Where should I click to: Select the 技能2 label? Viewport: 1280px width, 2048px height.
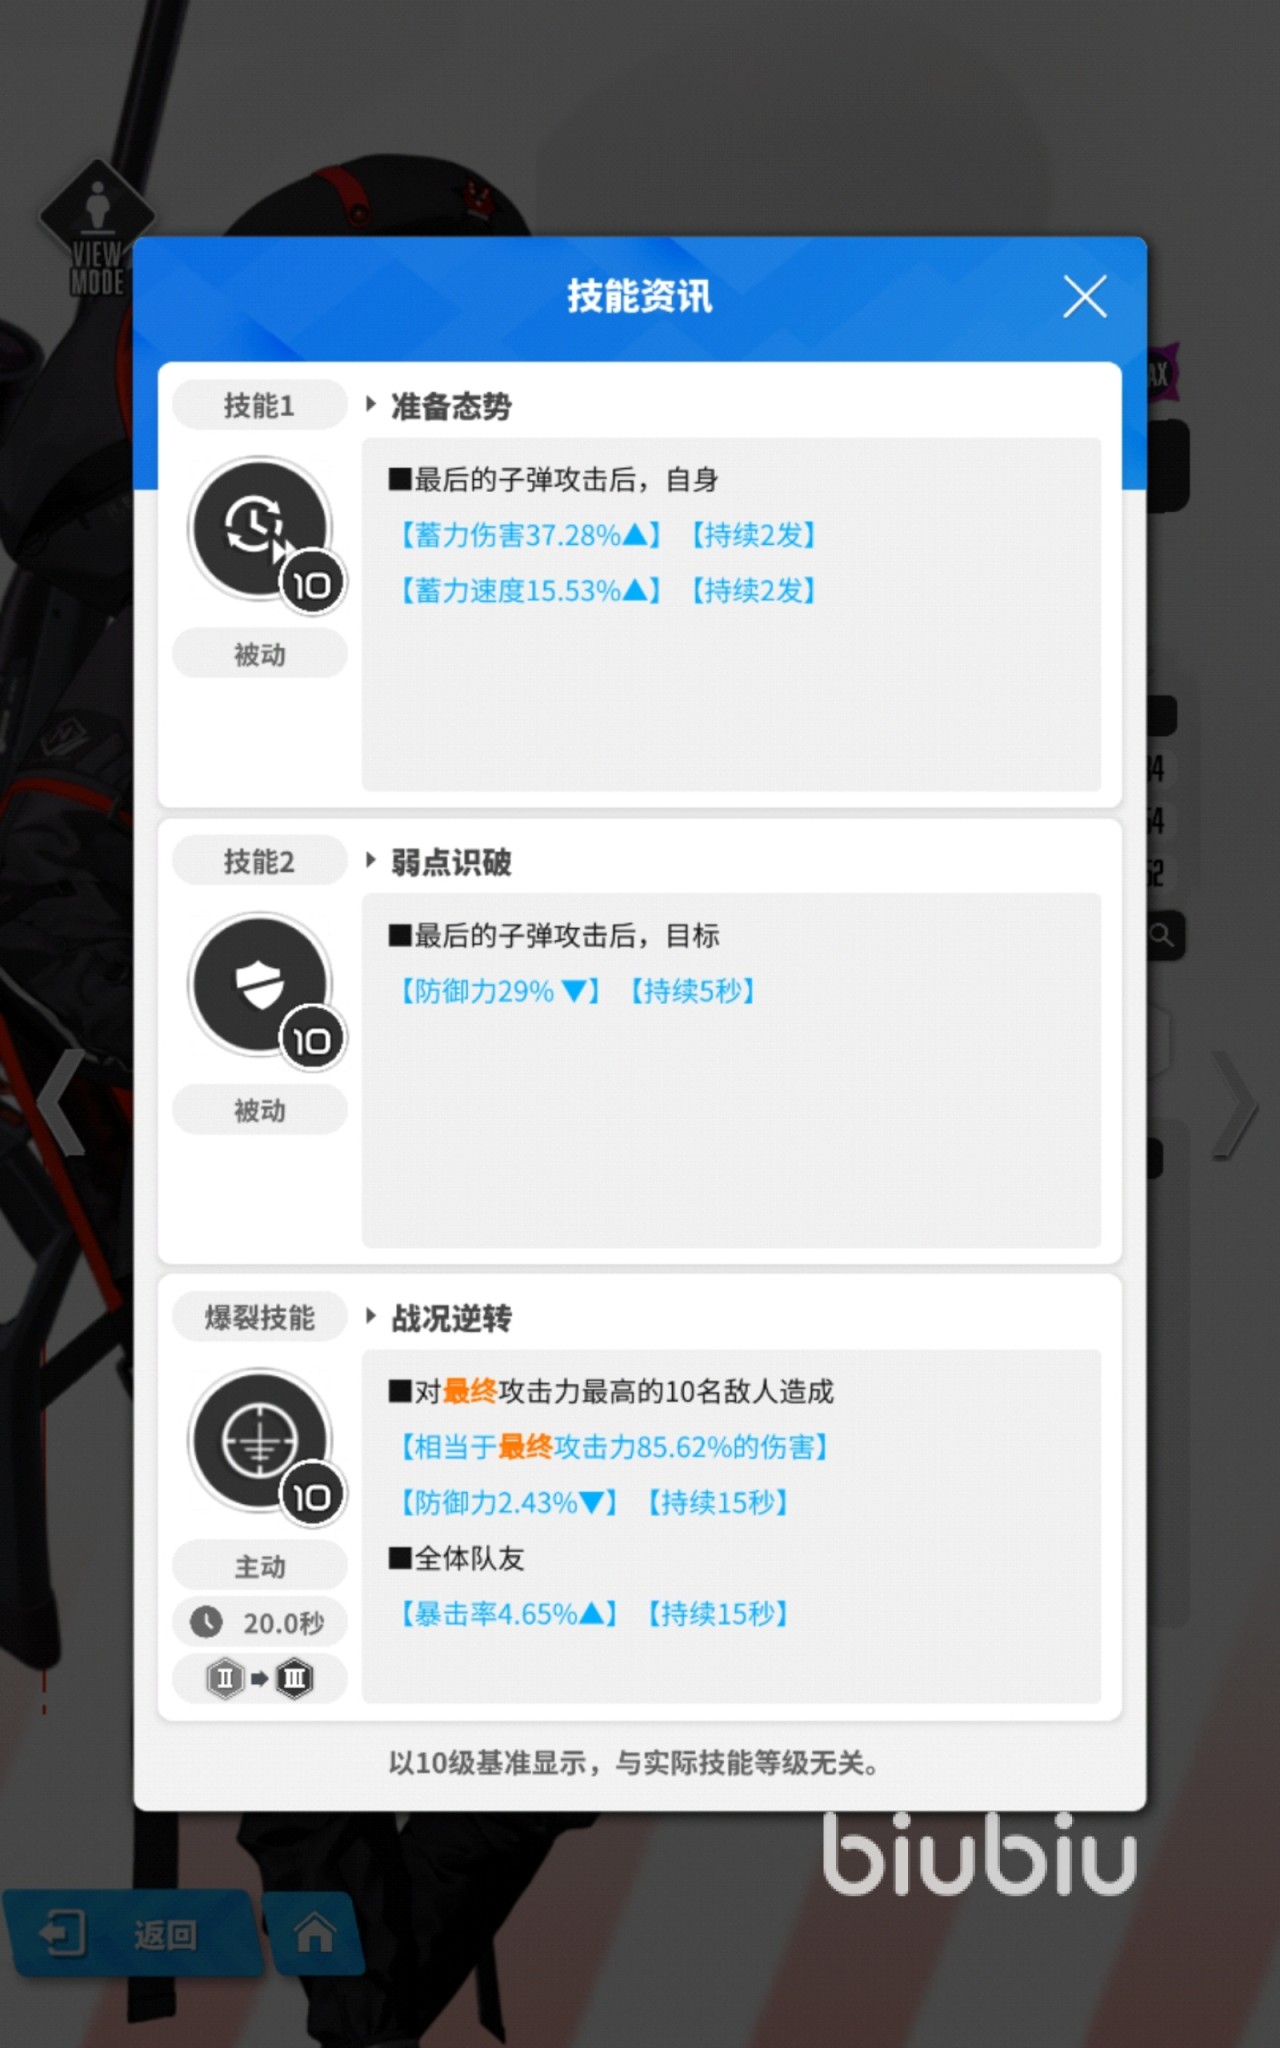point(260,861)
